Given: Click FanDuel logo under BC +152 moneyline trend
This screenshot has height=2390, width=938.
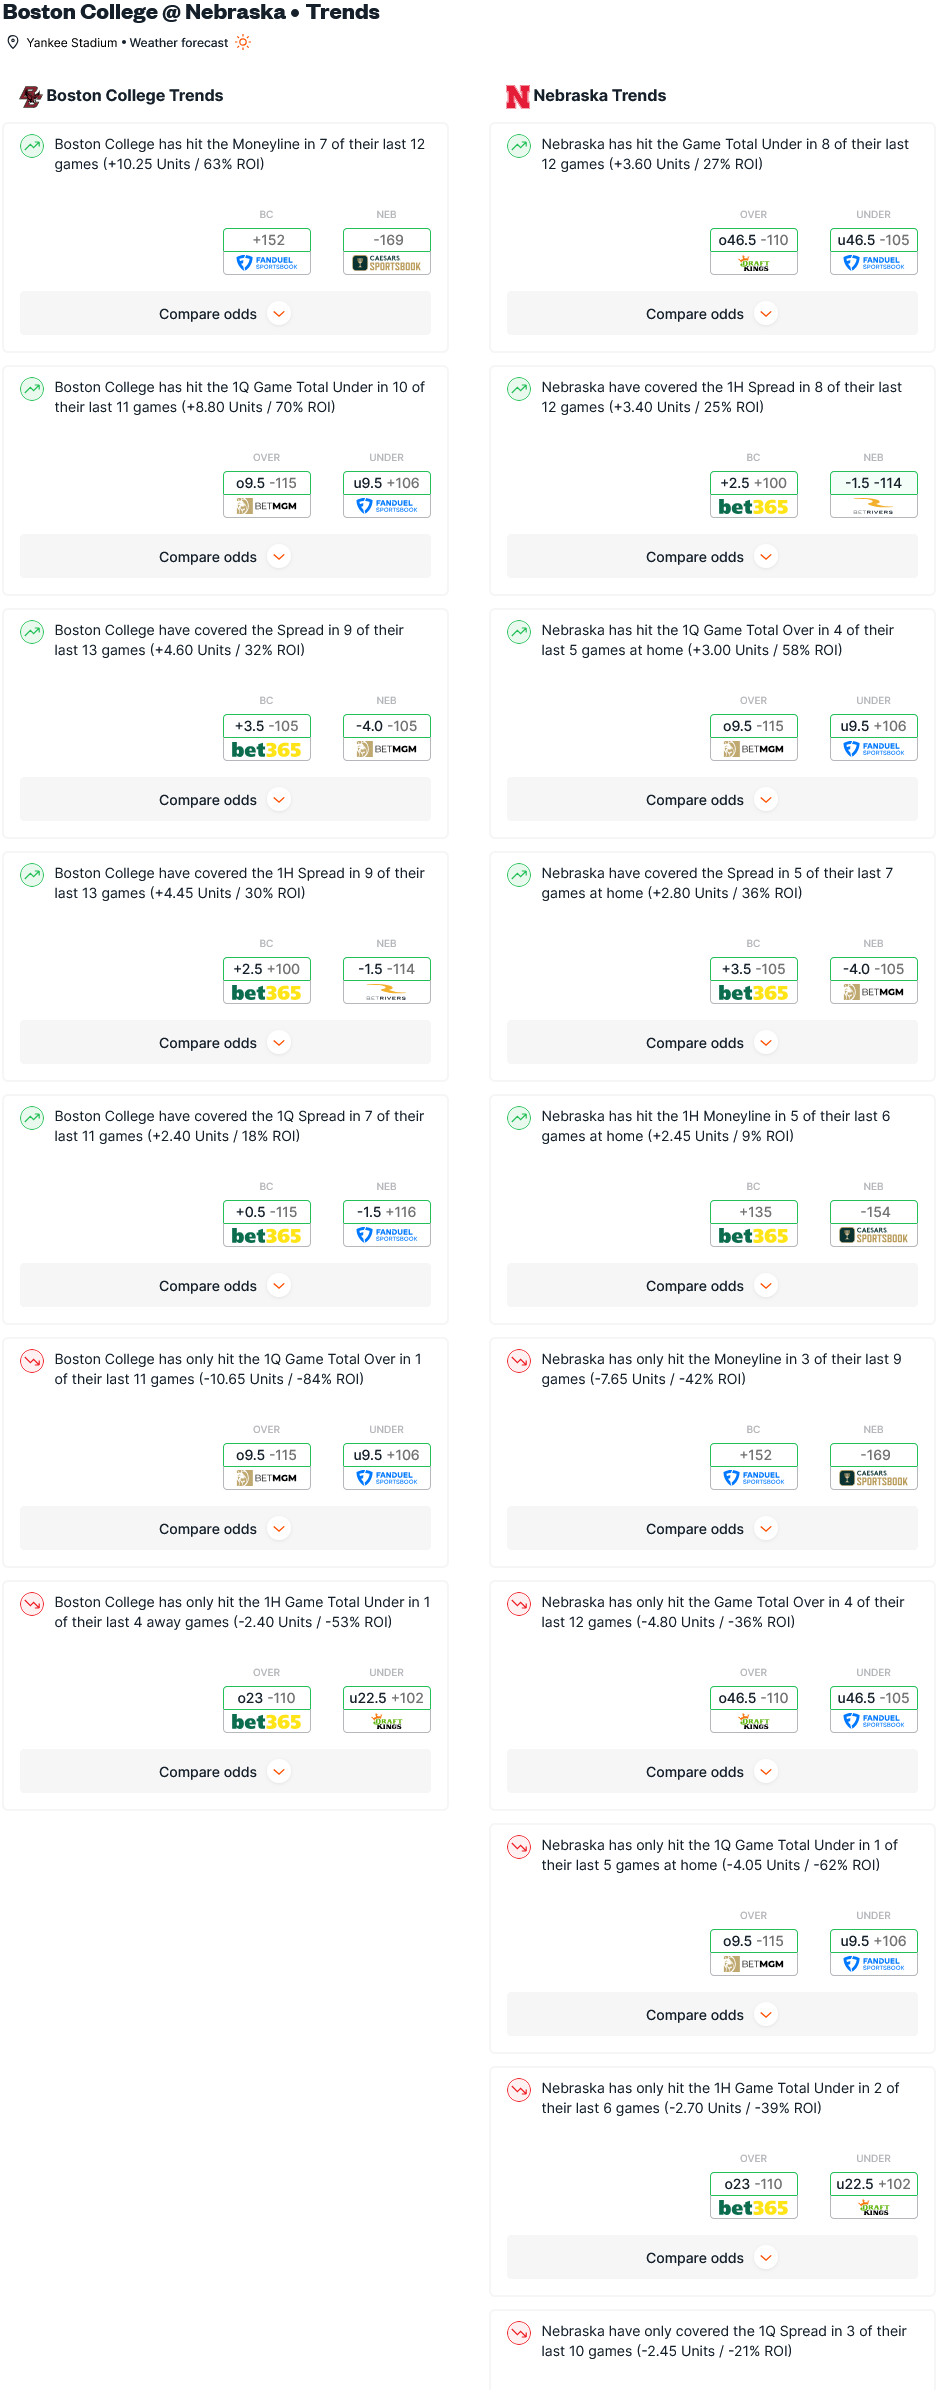Looking at the screenshot, I should coord(267,263).
